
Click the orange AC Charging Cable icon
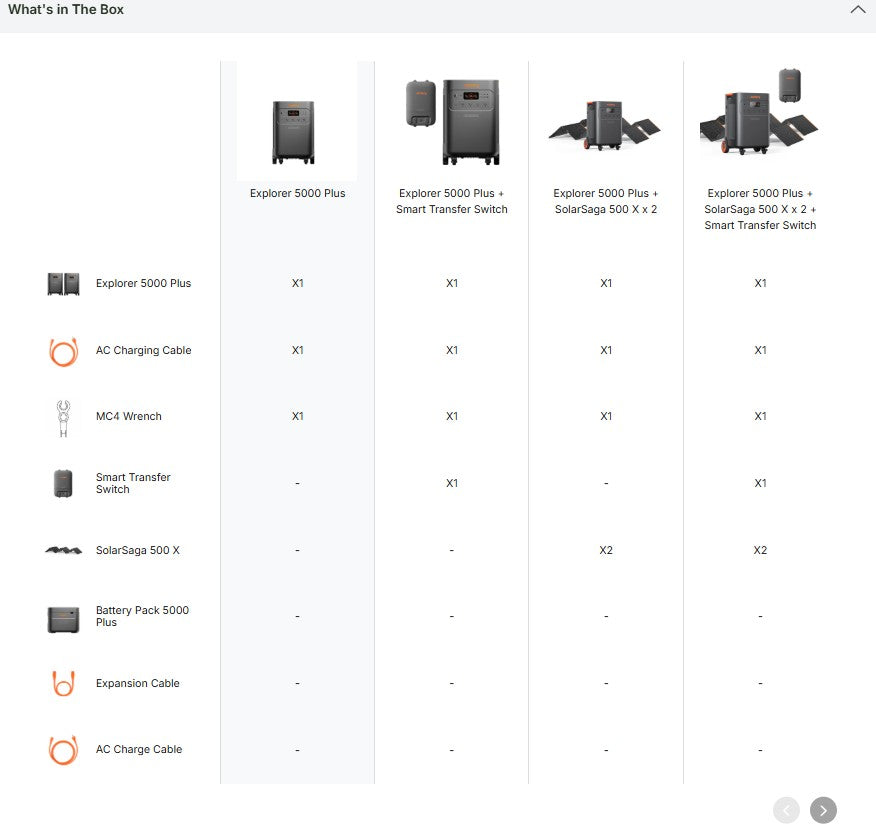point(63,351)
